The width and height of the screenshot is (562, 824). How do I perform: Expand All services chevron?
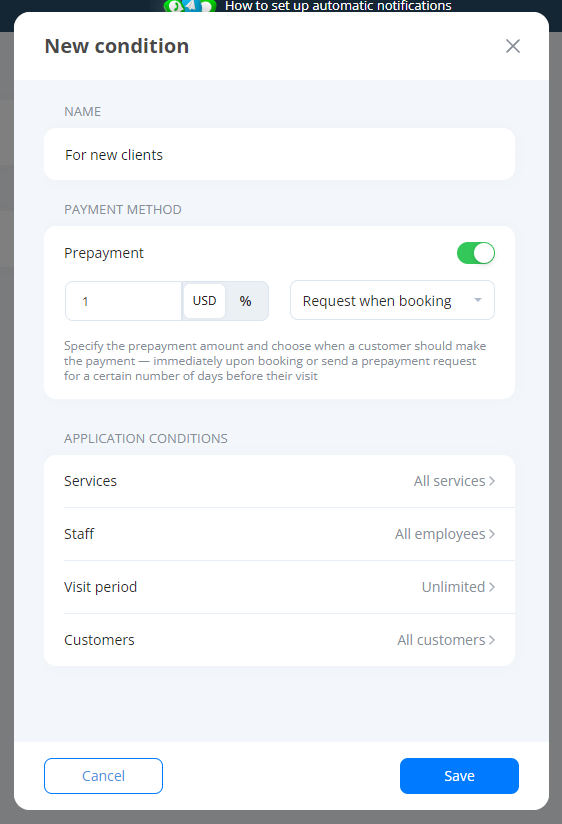tap(492, 481)
